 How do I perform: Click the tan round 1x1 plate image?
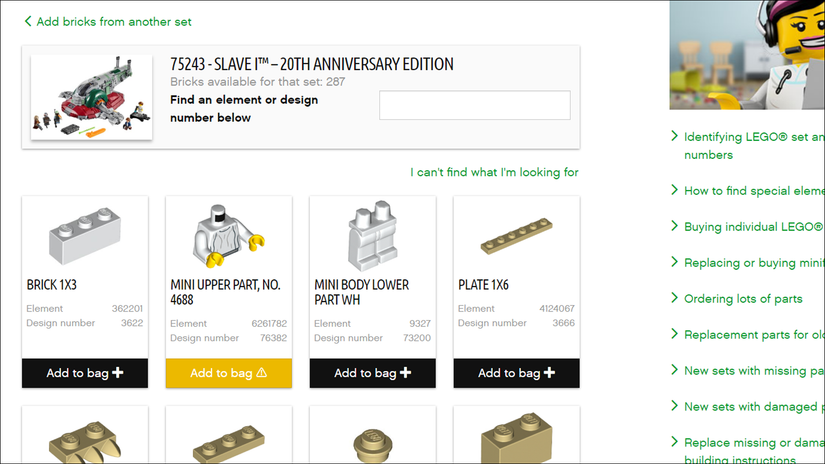pyautogui.click(x=372, y=441)
